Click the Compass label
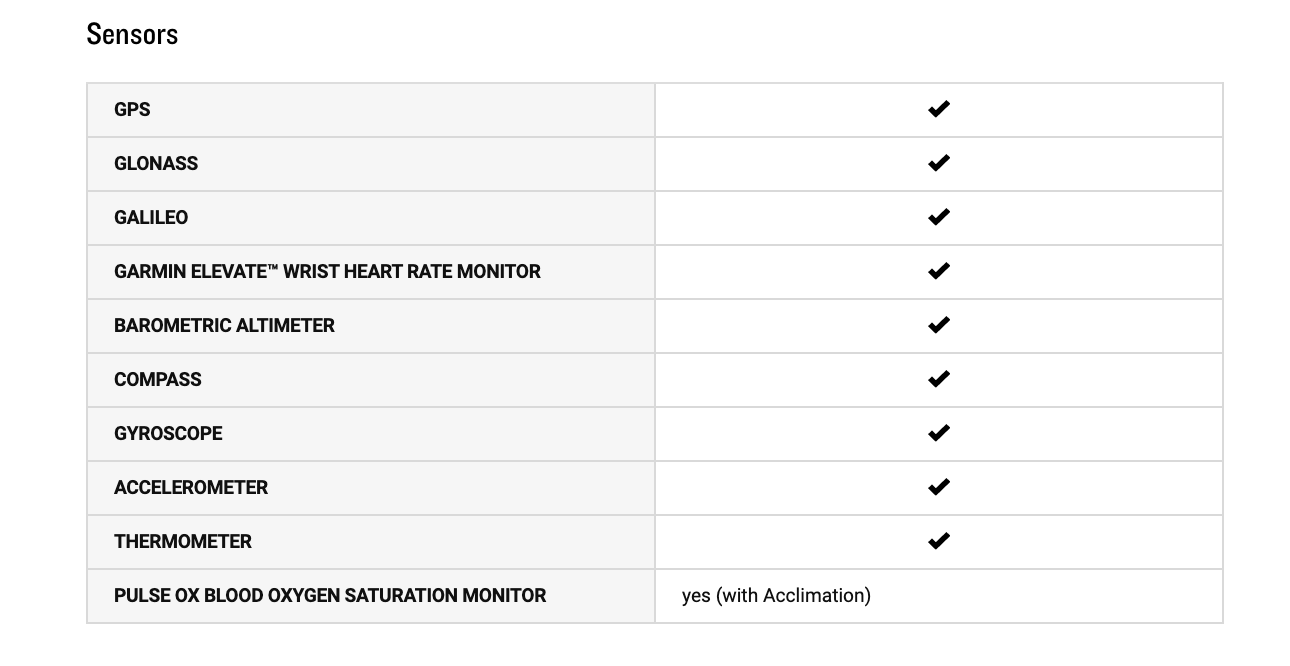 [158, 380]
